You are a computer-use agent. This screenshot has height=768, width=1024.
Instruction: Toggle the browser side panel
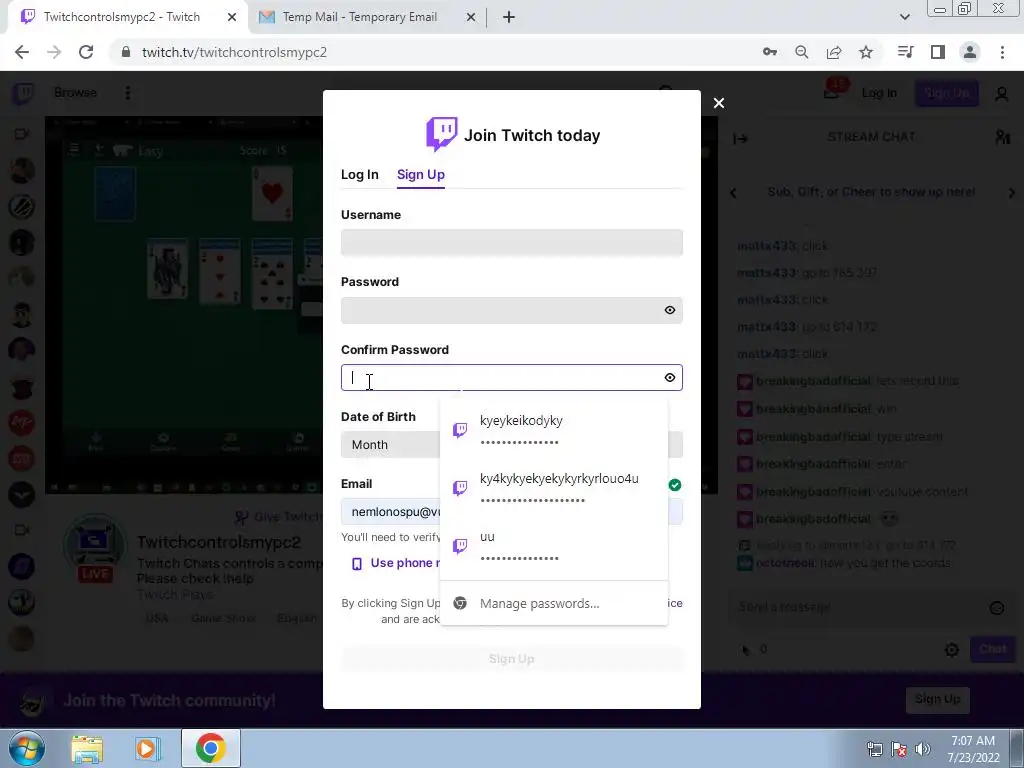938,52
